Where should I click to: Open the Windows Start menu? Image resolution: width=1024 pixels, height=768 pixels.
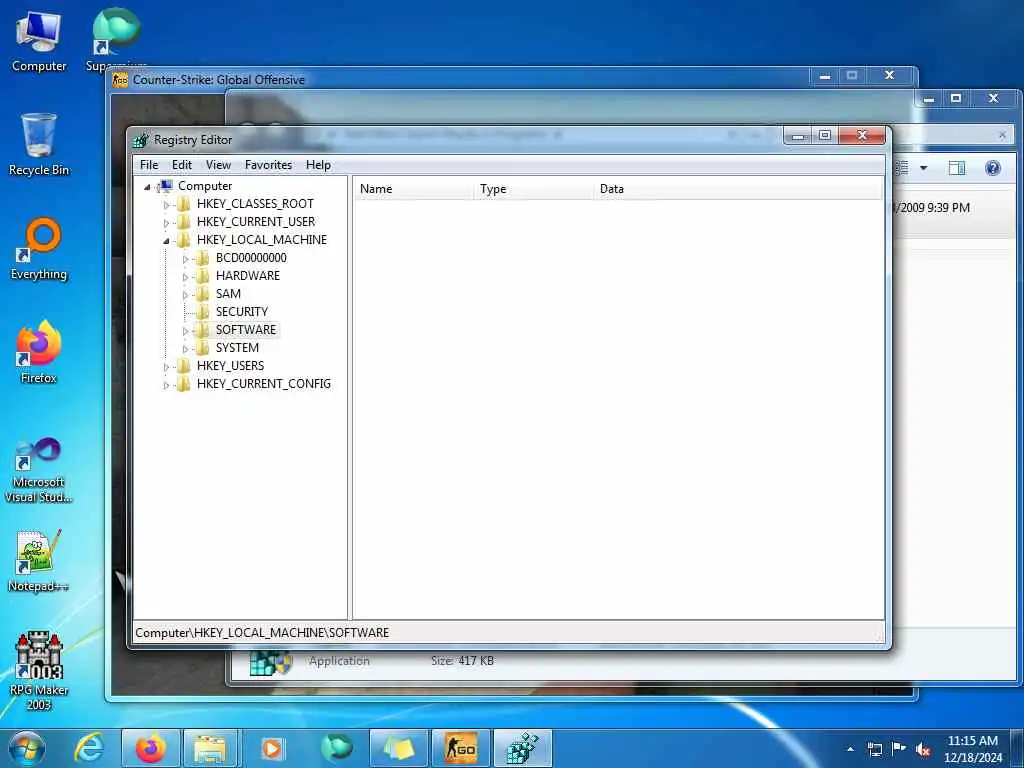pos(27,748)
